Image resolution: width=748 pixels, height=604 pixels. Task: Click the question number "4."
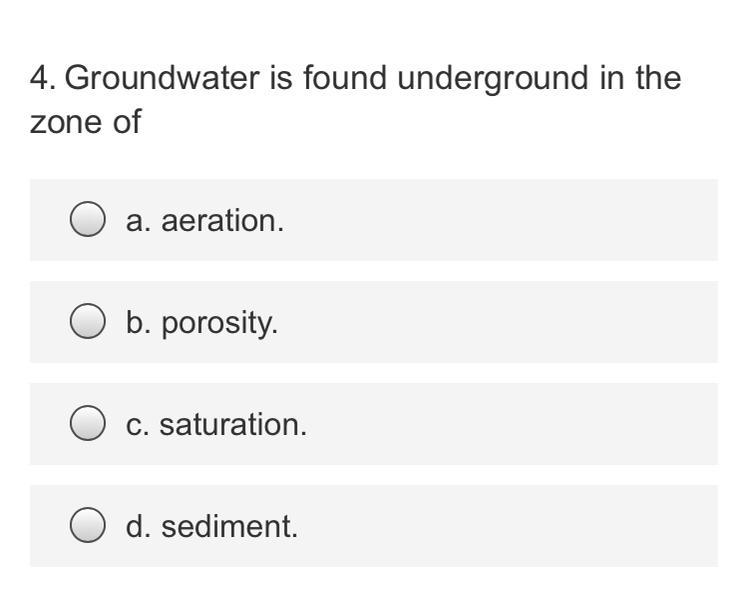42,80
